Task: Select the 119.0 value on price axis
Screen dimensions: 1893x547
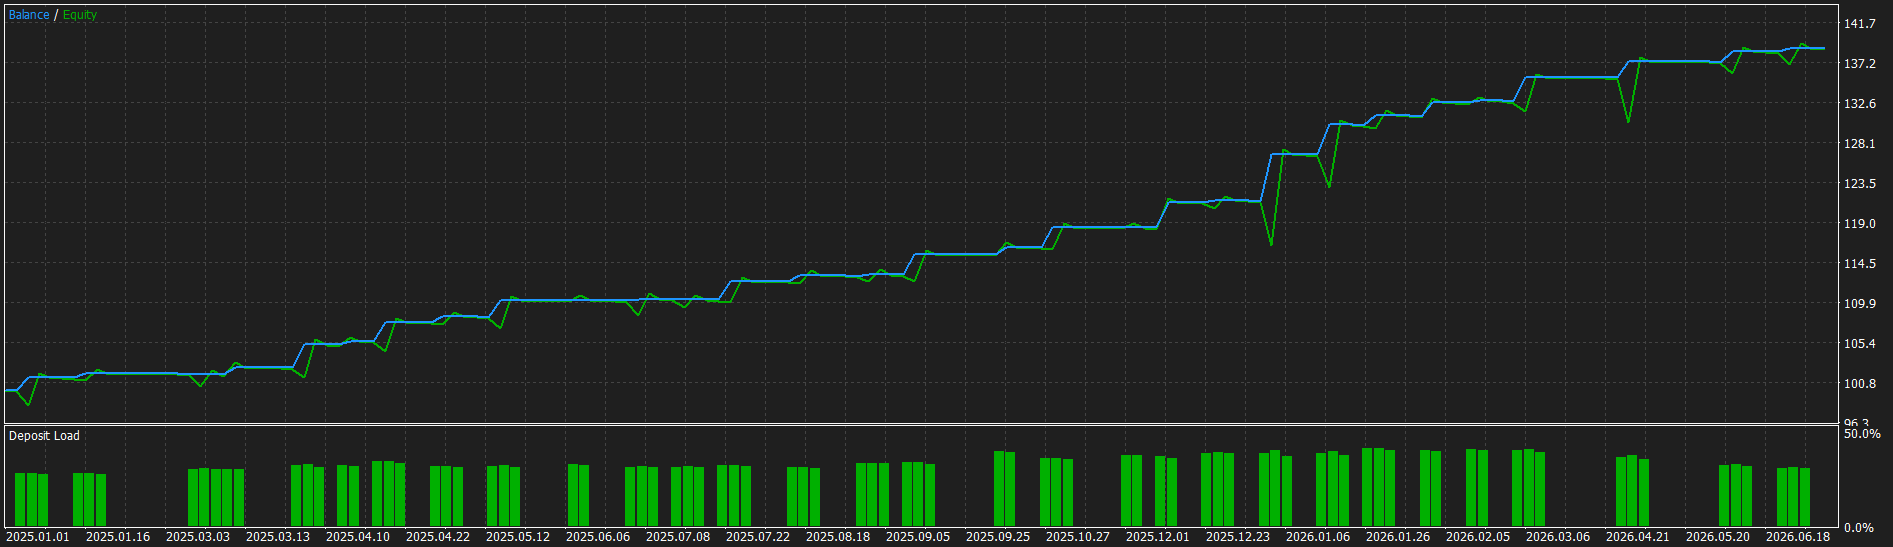Action: click(1860, 224)
